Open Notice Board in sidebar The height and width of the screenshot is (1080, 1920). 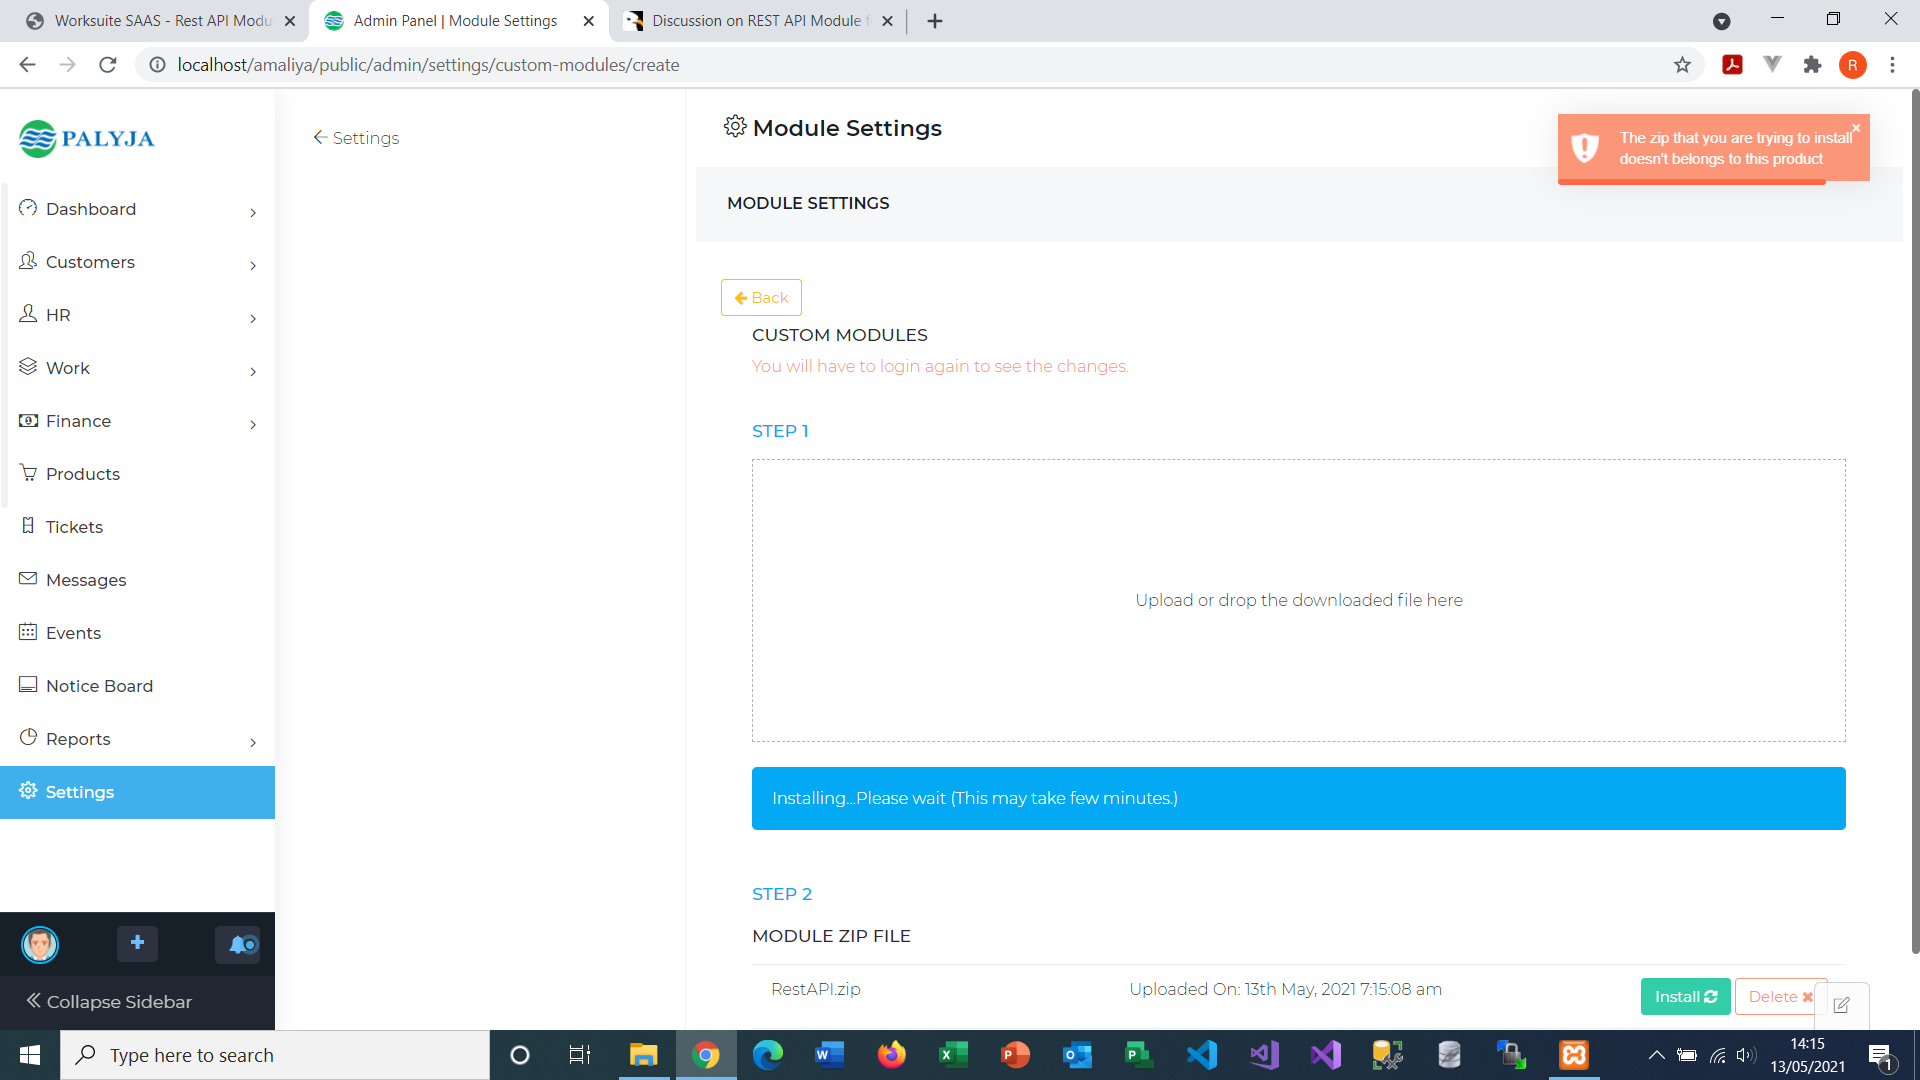(x=99, y=686)
